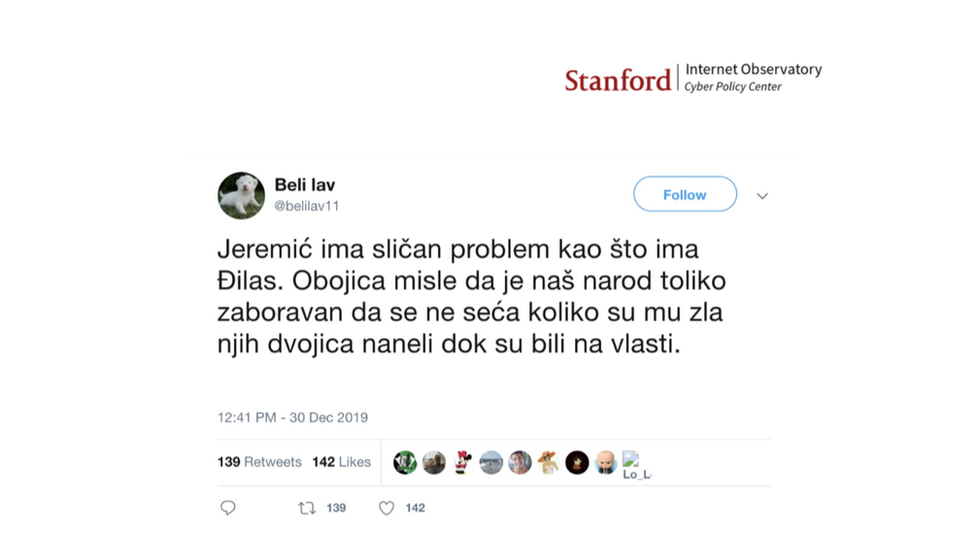
Task: Like the tweet with the heart icon
Action: tap(386, 508)
